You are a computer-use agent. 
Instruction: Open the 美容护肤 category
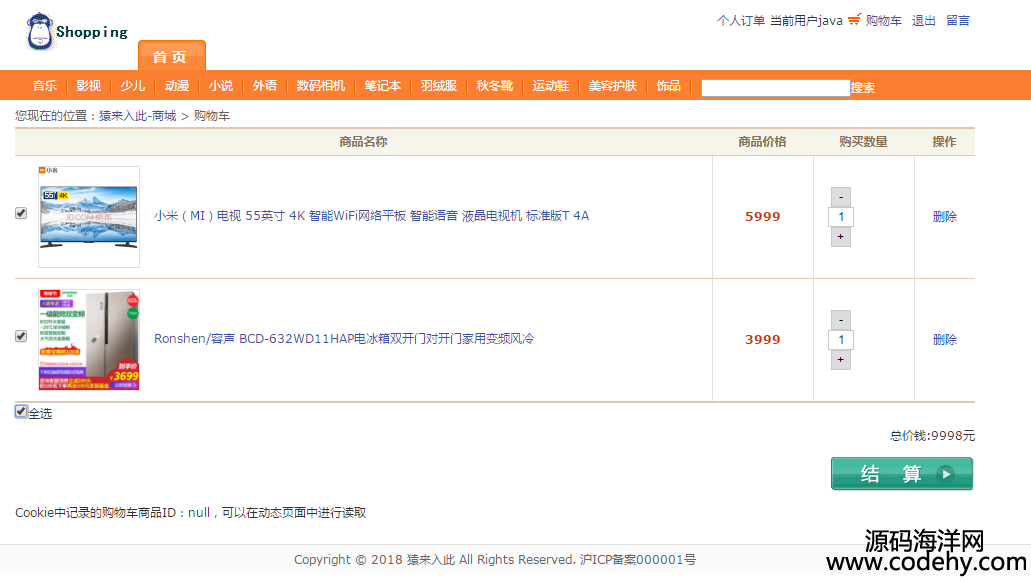[x=613, y=86]
